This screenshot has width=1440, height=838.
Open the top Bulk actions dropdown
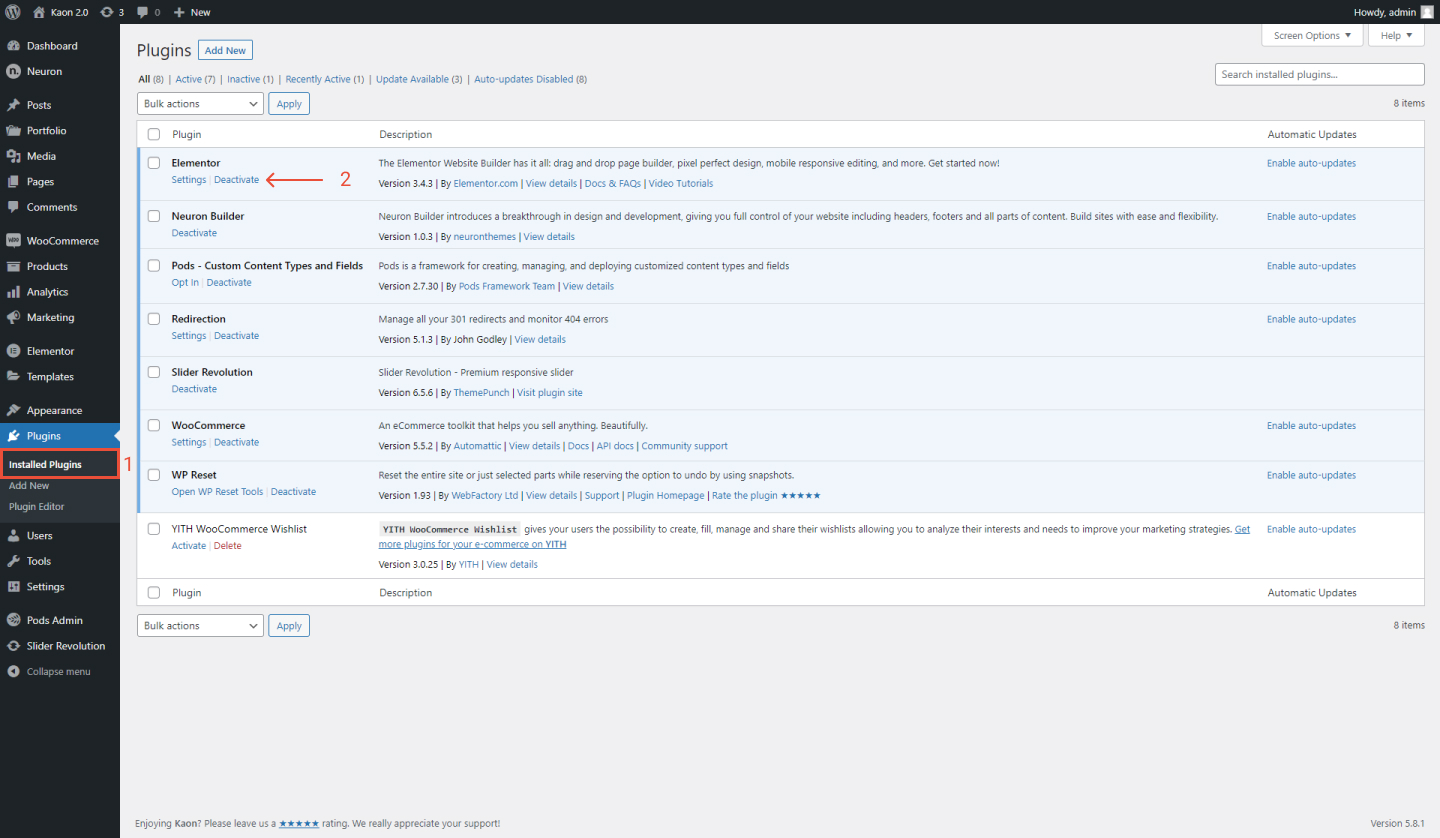tap(200, 104)
